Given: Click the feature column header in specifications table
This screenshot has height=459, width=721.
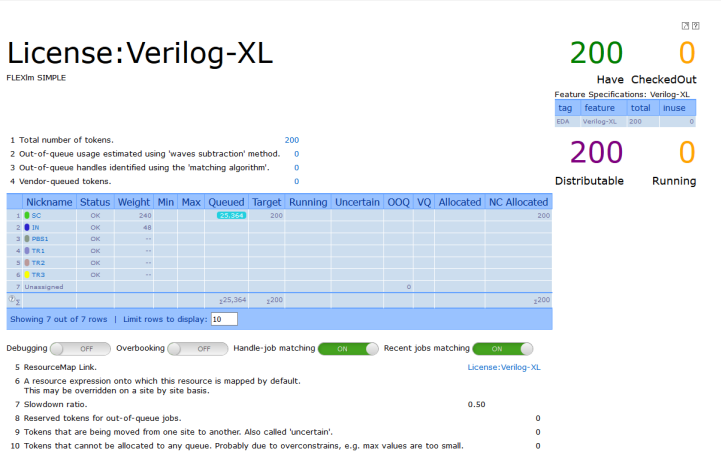Looking at the screenshot, I should pos(600,108).
